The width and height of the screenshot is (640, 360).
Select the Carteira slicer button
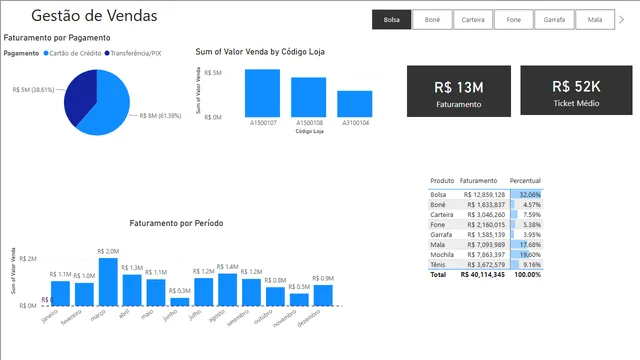(473, 20)
